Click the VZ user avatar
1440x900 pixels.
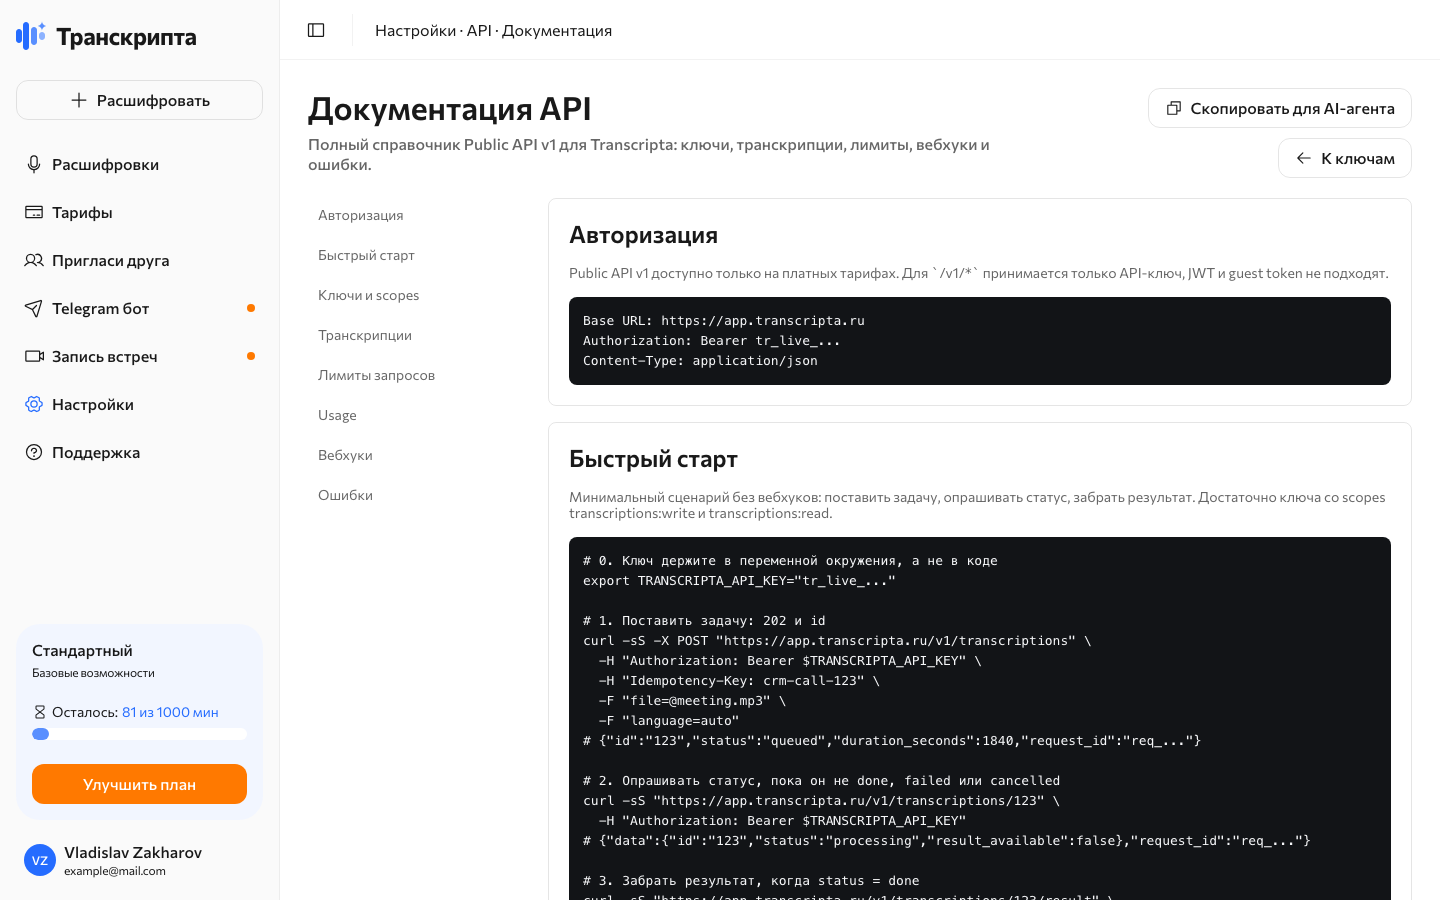tap(40, 860)
